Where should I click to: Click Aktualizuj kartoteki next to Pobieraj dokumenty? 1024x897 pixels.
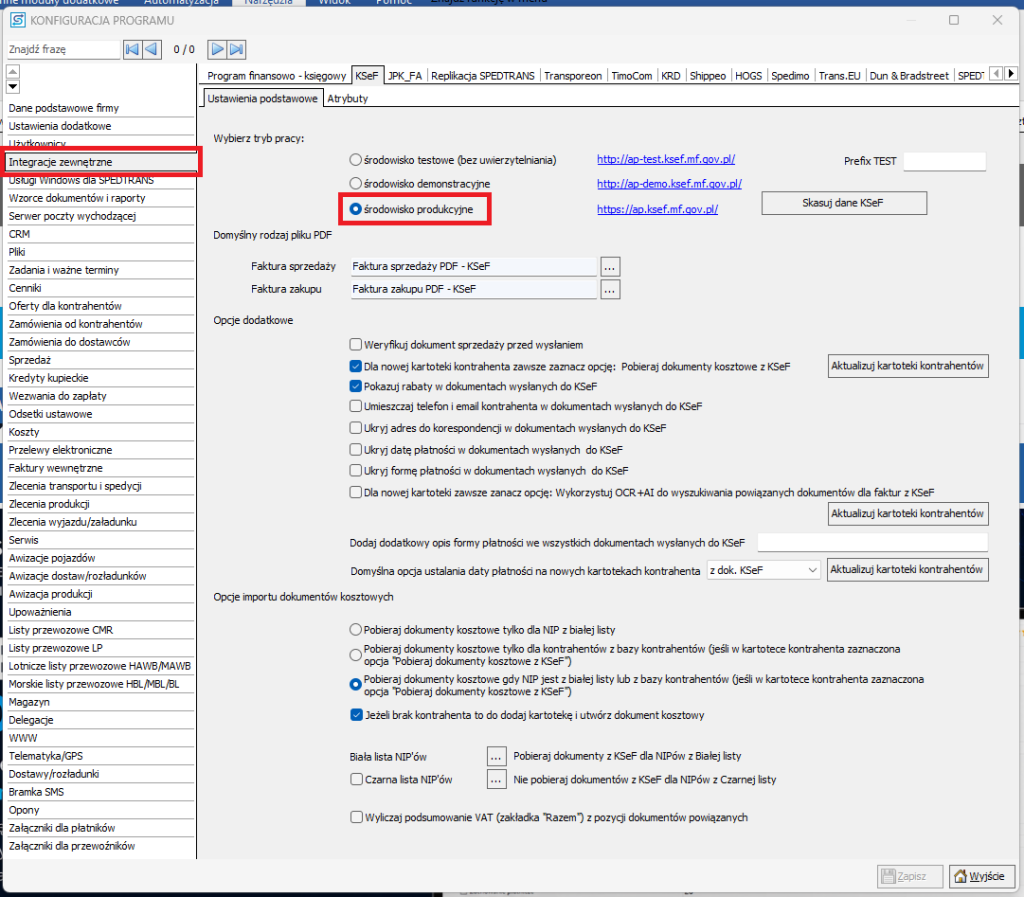point(908,366)
